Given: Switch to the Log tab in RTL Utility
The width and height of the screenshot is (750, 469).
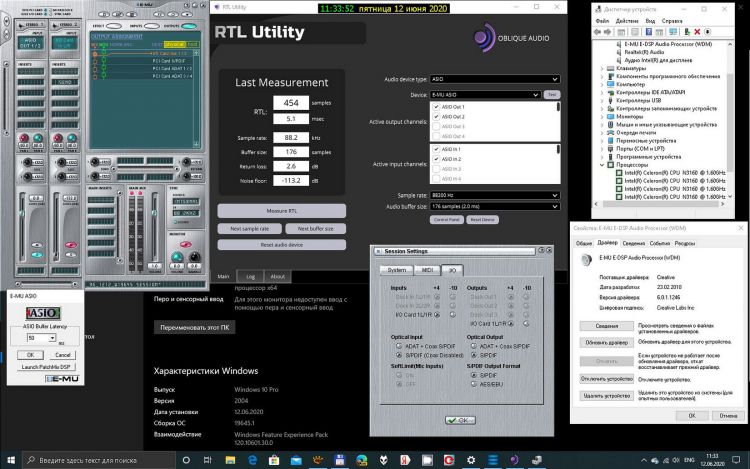Looking at the screenshot, I should (250, 276).
